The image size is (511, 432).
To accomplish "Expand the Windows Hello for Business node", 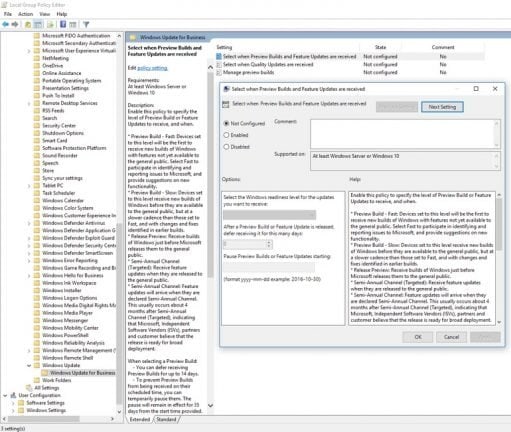I will (29, 276).
